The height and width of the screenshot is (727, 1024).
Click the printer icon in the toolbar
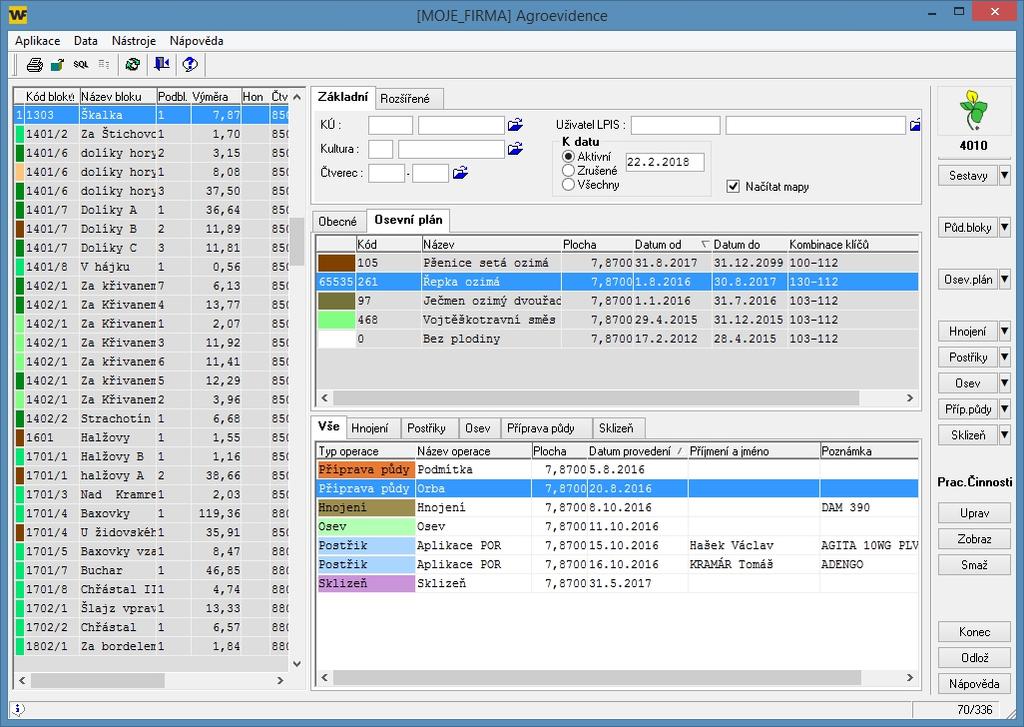(x=35, y=65)
